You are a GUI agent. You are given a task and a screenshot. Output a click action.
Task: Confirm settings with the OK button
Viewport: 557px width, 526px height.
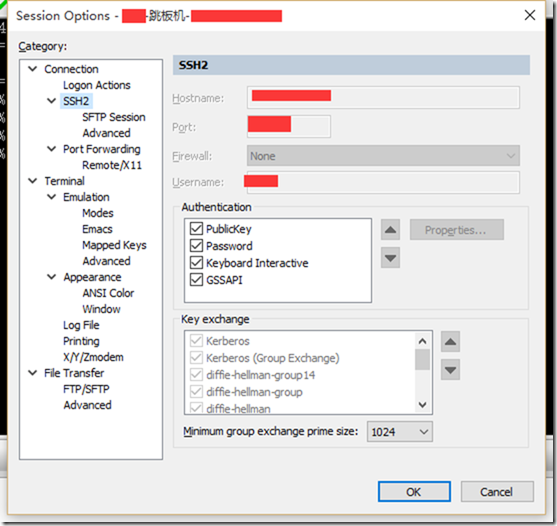pos(414,492)
